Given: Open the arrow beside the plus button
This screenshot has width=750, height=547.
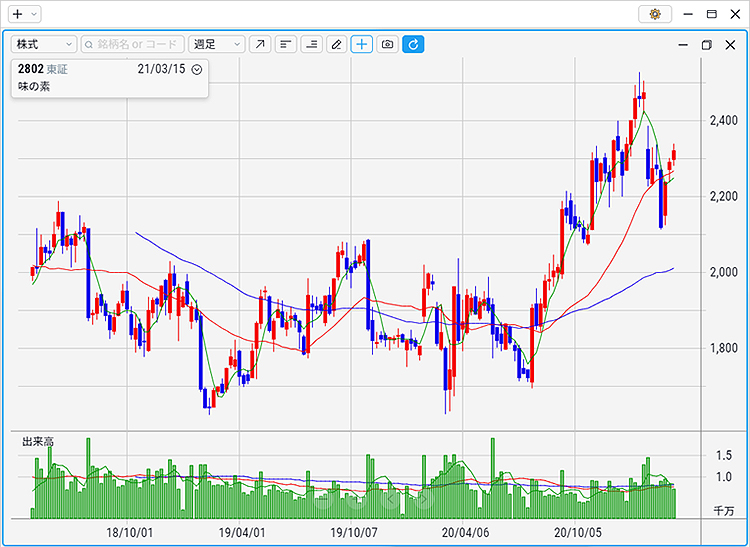Looking at the screenshot, I should (33, 14).
